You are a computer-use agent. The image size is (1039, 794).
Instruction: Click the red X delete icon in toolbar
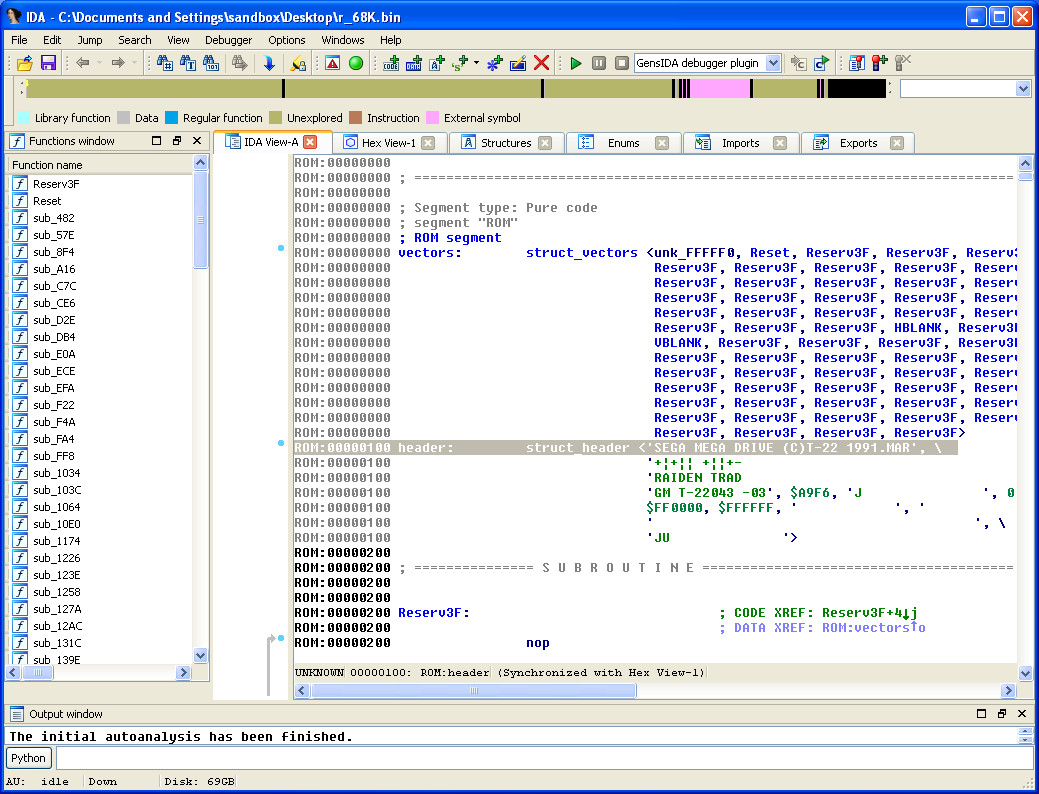click(541, 63)
